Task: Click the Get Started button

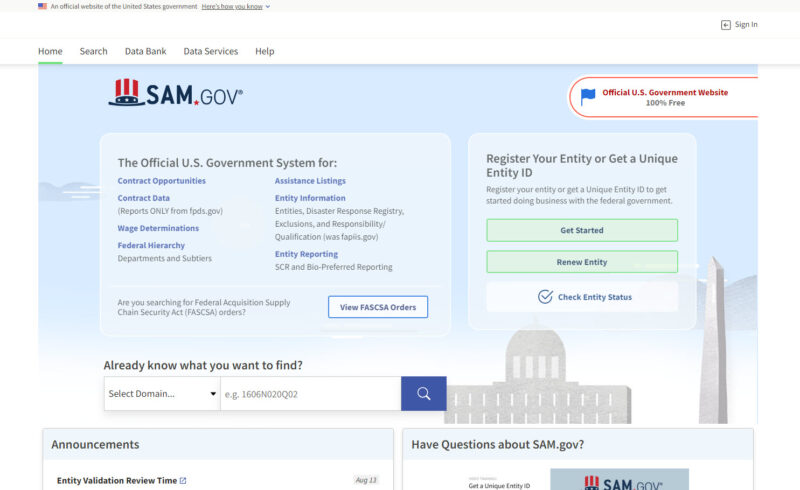Action: click(x=582, y=230)
